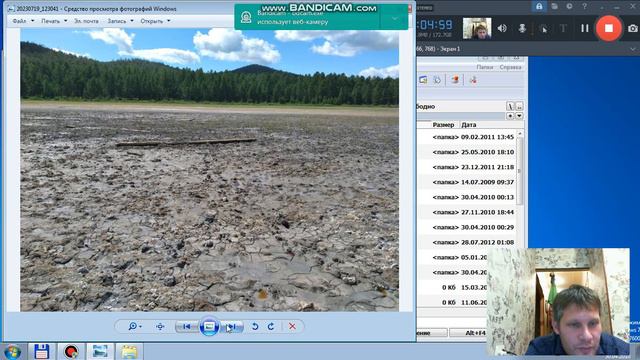Select the folder row dated 30.04.2010 00:29

pyautogui.click(x=467, y=227)
